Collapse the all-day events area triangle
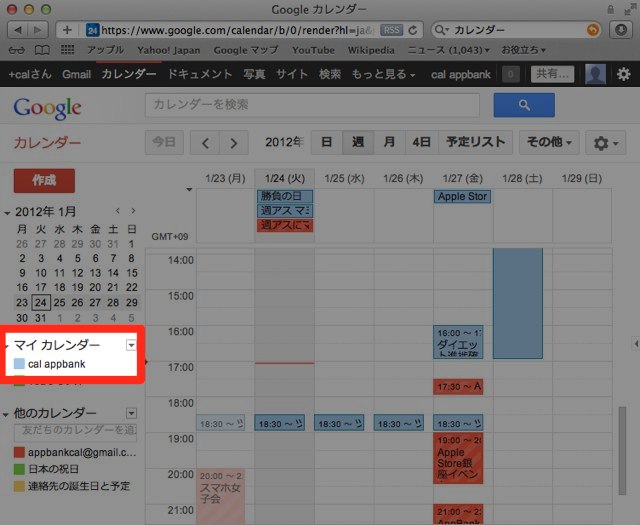Viewport: 640px width, 525px height. pos(189,189)
